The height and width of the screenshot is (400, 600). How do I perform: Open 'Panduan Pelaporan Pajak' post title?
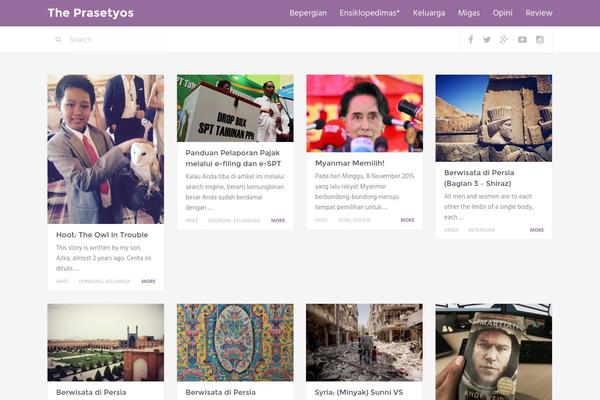pyautogui.click(x=233, y=158)
